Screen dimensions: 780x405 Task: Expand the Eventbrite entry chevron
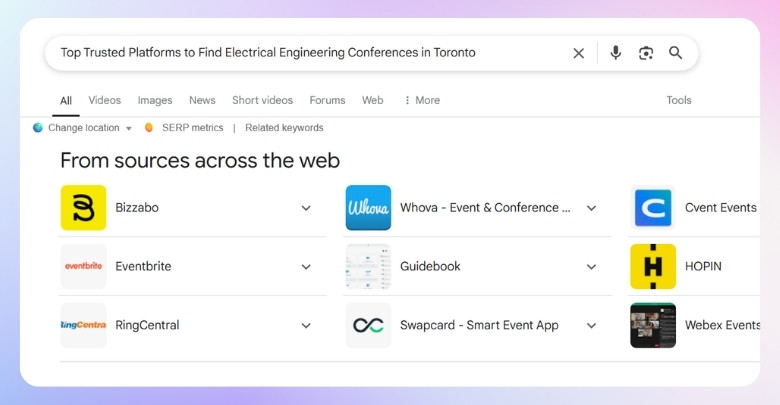point(306,267)
